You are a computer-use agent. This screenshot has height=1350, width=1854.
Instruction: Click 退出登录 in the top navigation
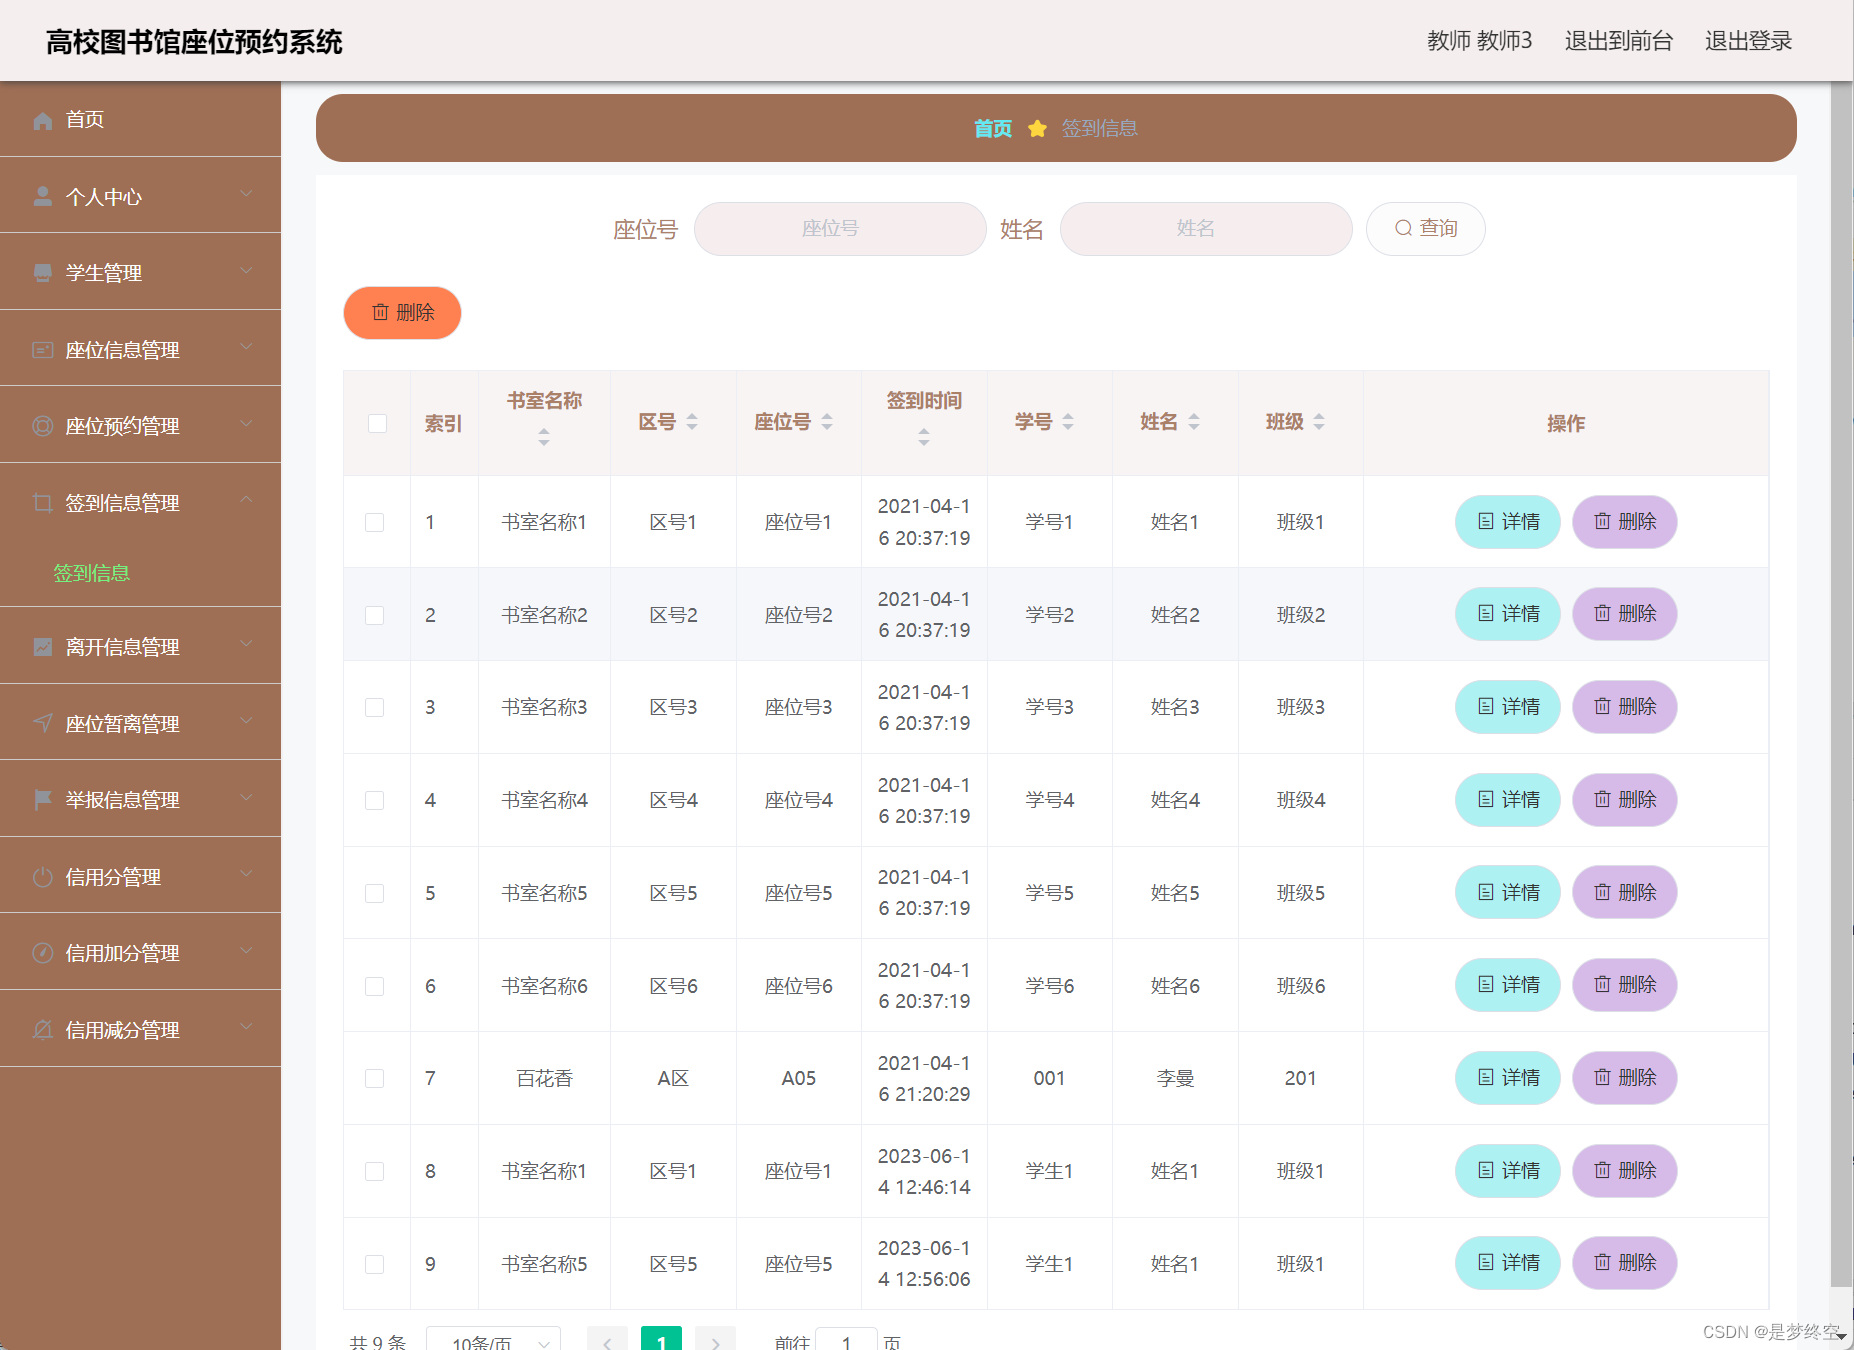point(1747,41)
